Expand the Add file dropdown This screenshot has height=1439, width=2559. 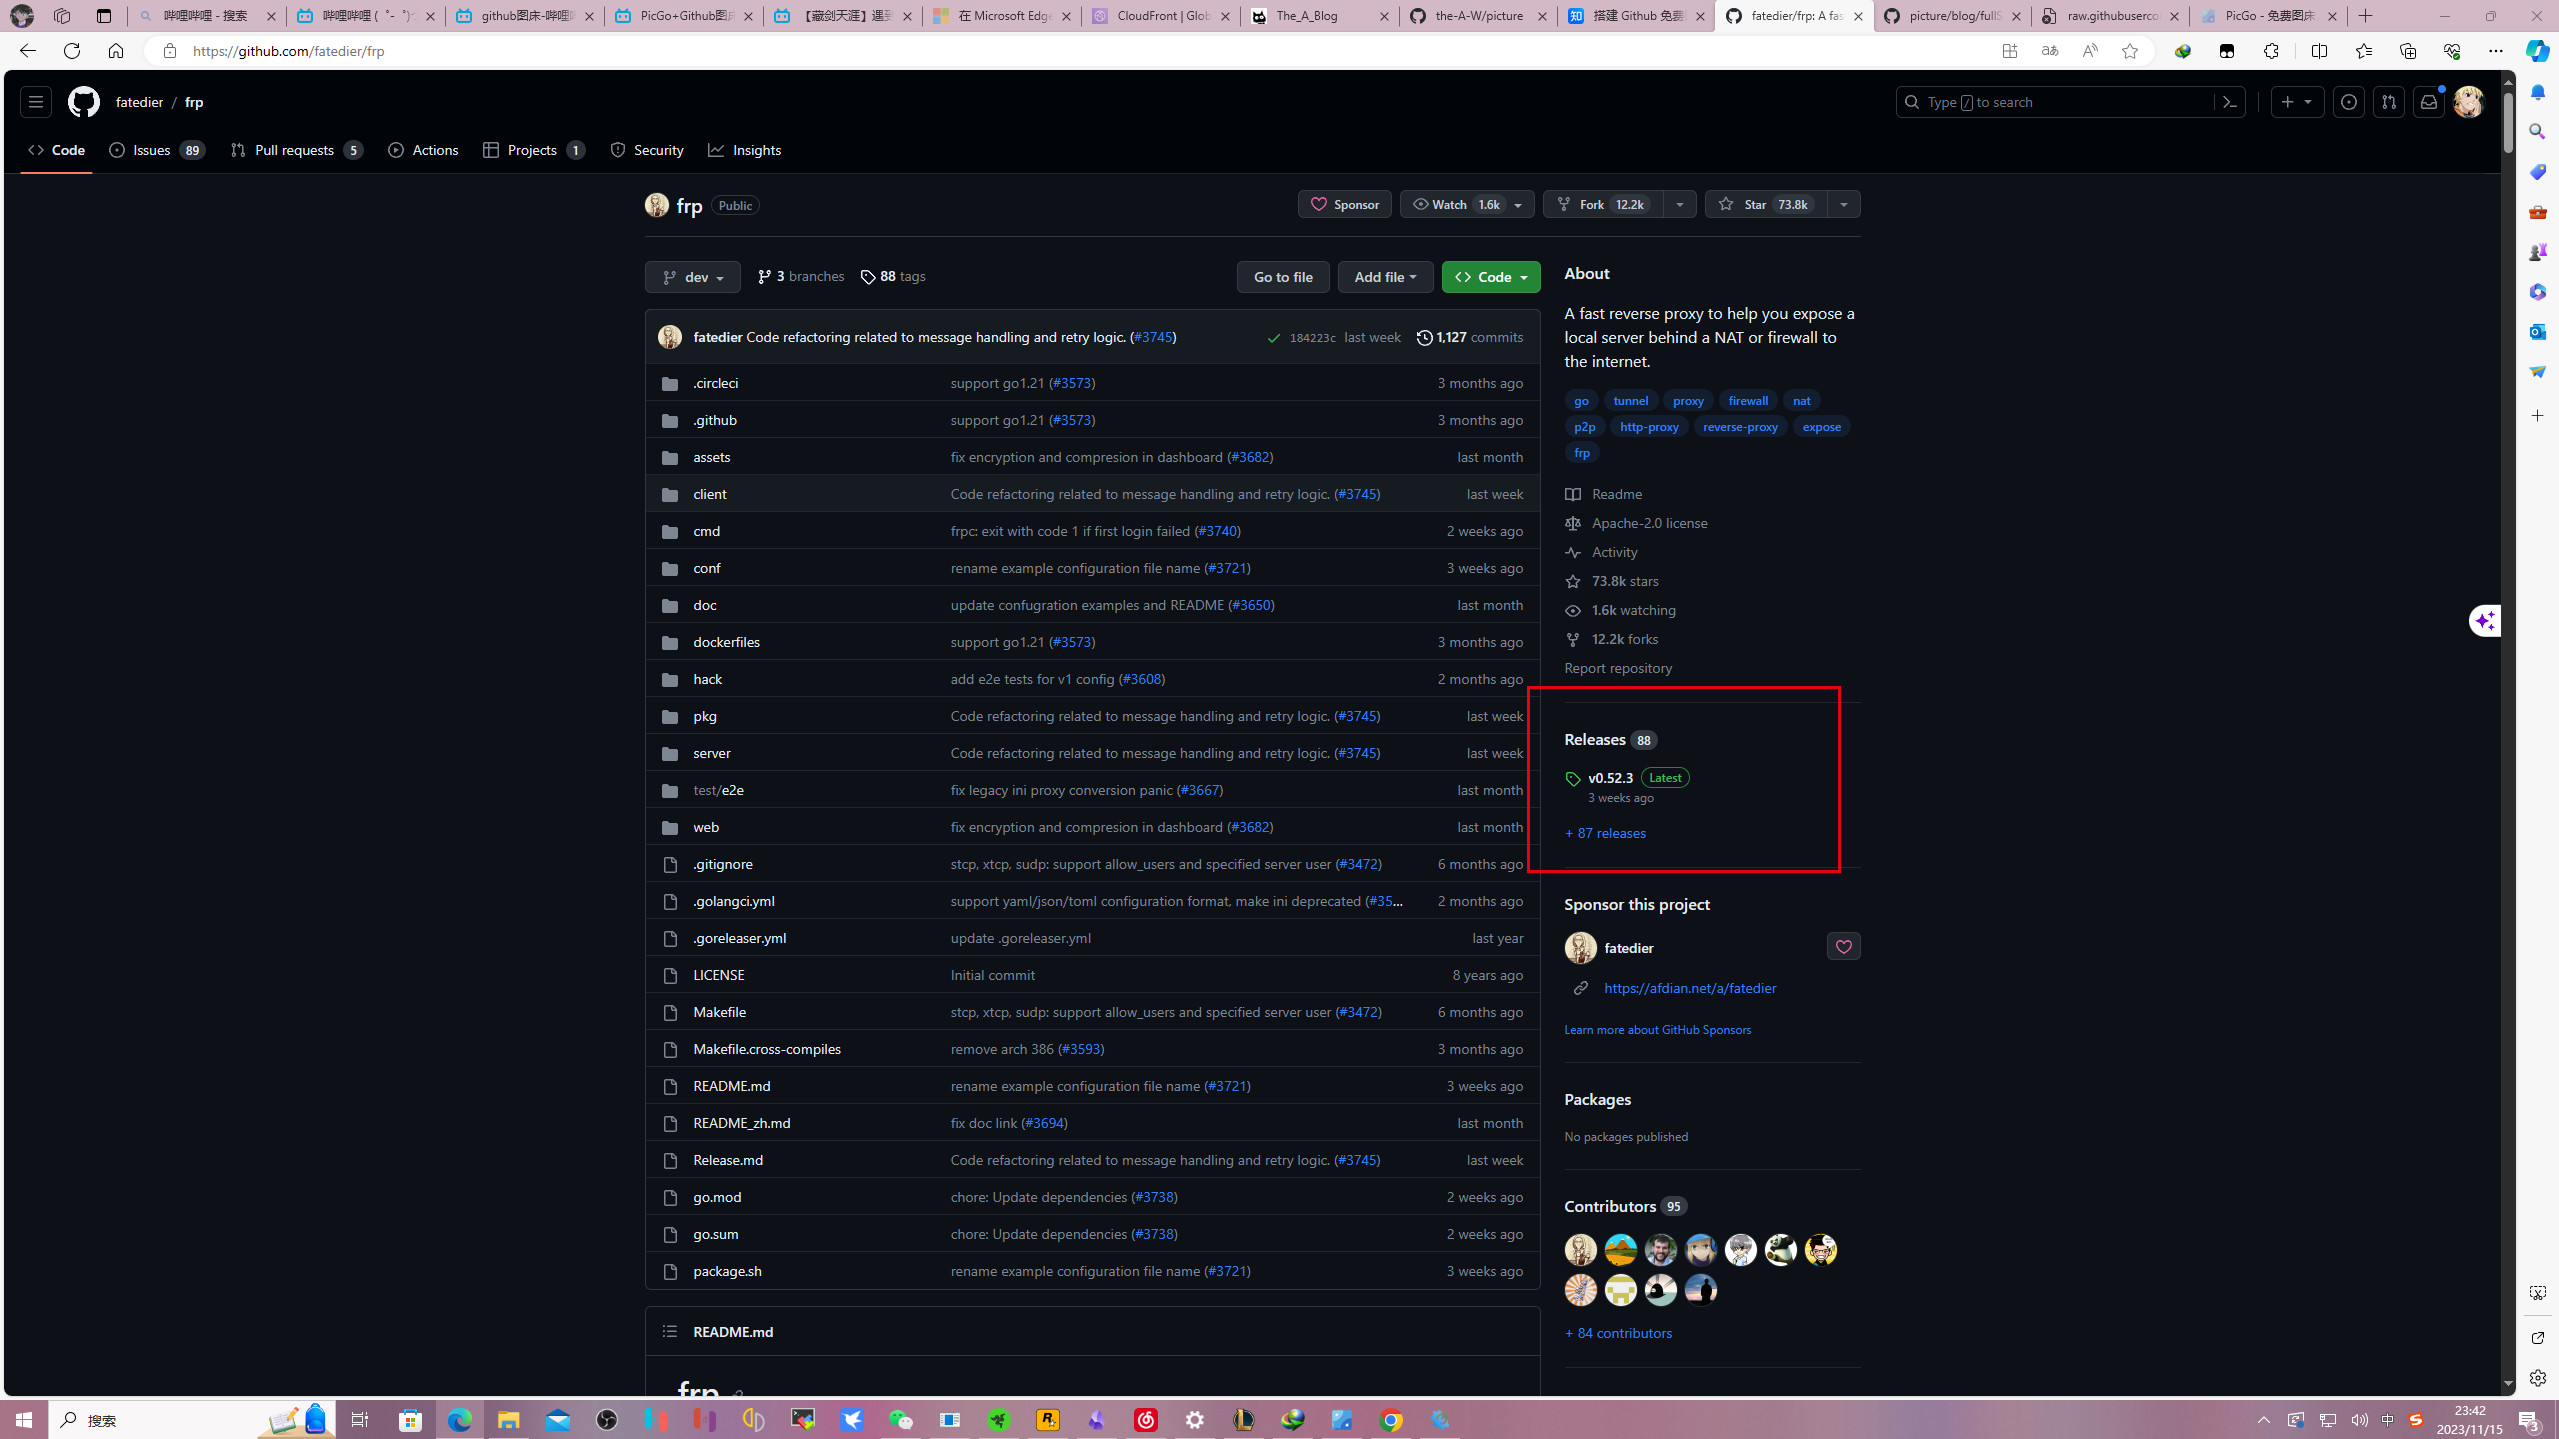click(1385, 277)
